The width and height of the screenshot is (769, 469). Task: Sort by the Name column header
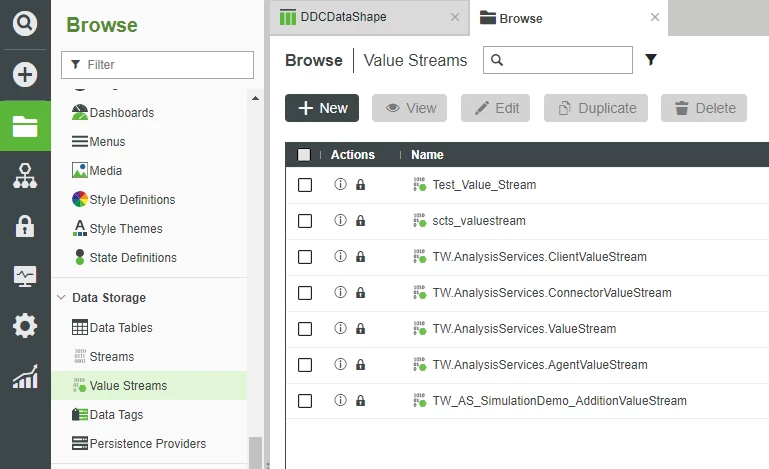pyautogui.click(x=427, y=155)
